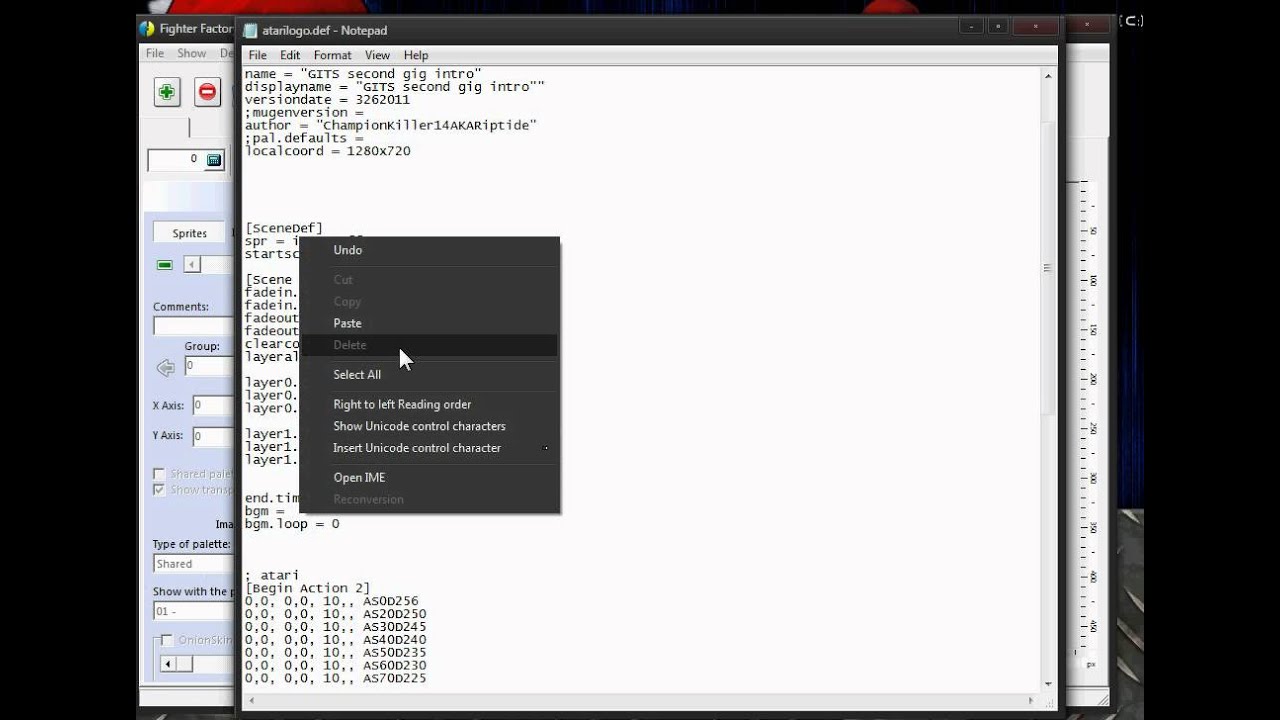Screen dimensions: 1280x720
Task: Click the X Axis input field
Action: [213, 405]
